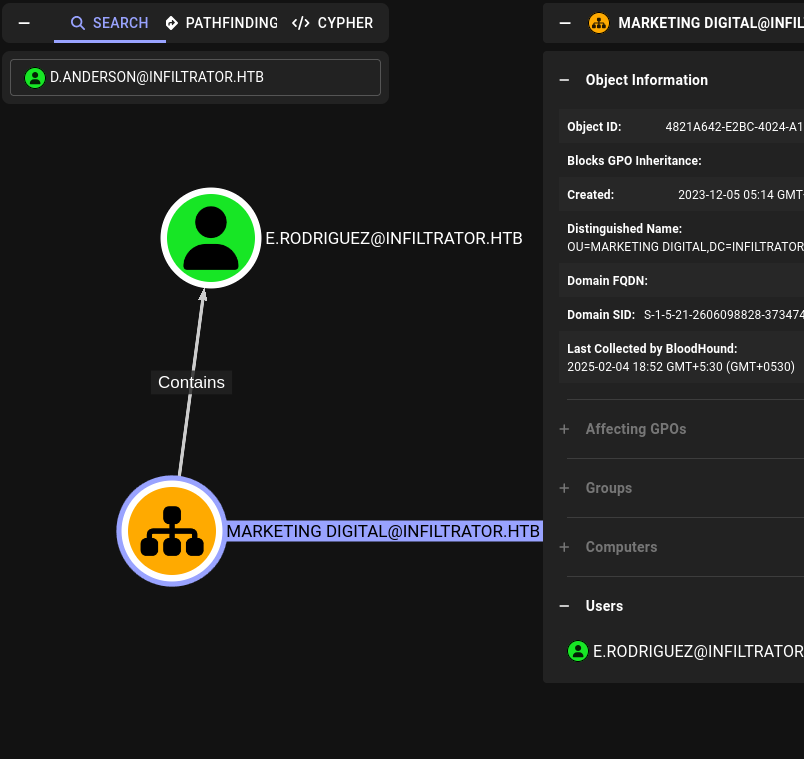Screen dimensions: 804x759
Task: Expand the Groups section
Action: coord(564,488)
